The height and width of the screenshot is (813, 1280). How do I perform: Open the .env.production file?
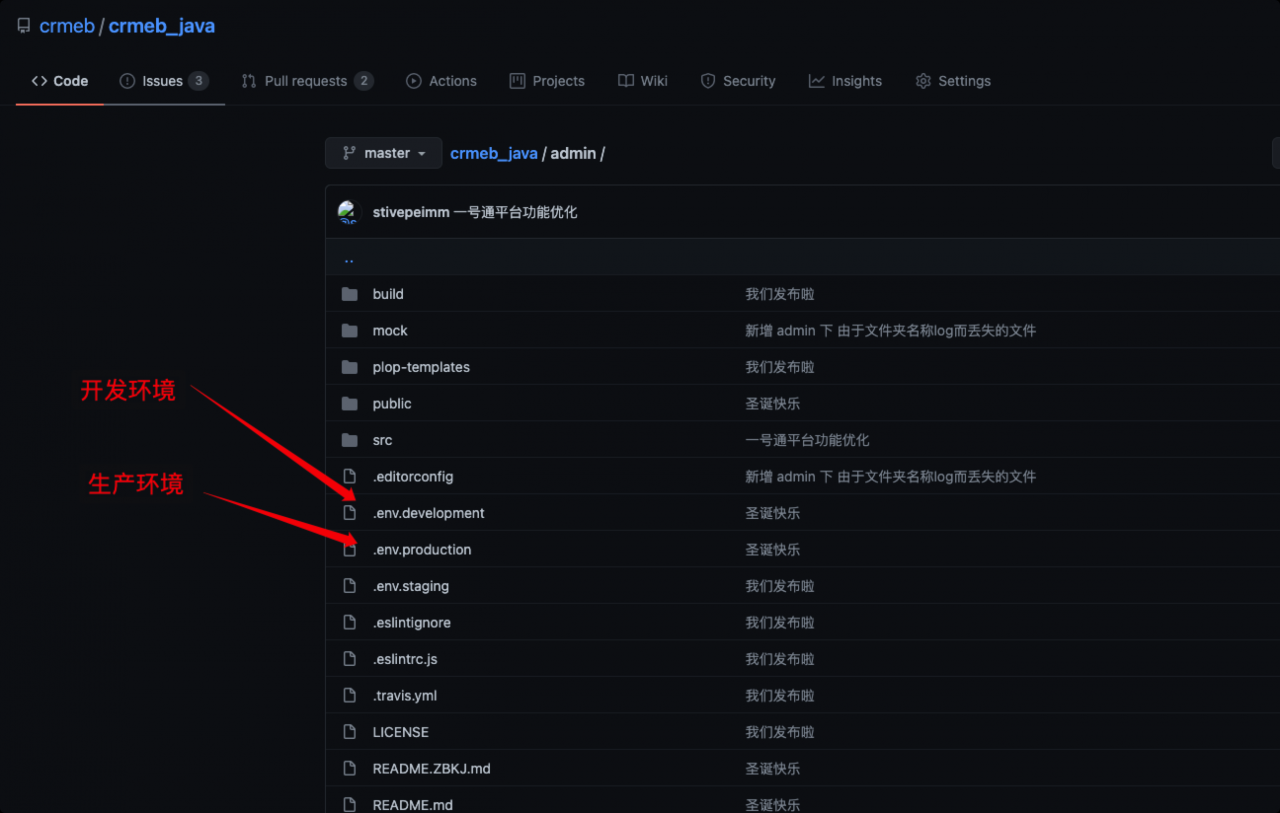click(x=422, y=550)
